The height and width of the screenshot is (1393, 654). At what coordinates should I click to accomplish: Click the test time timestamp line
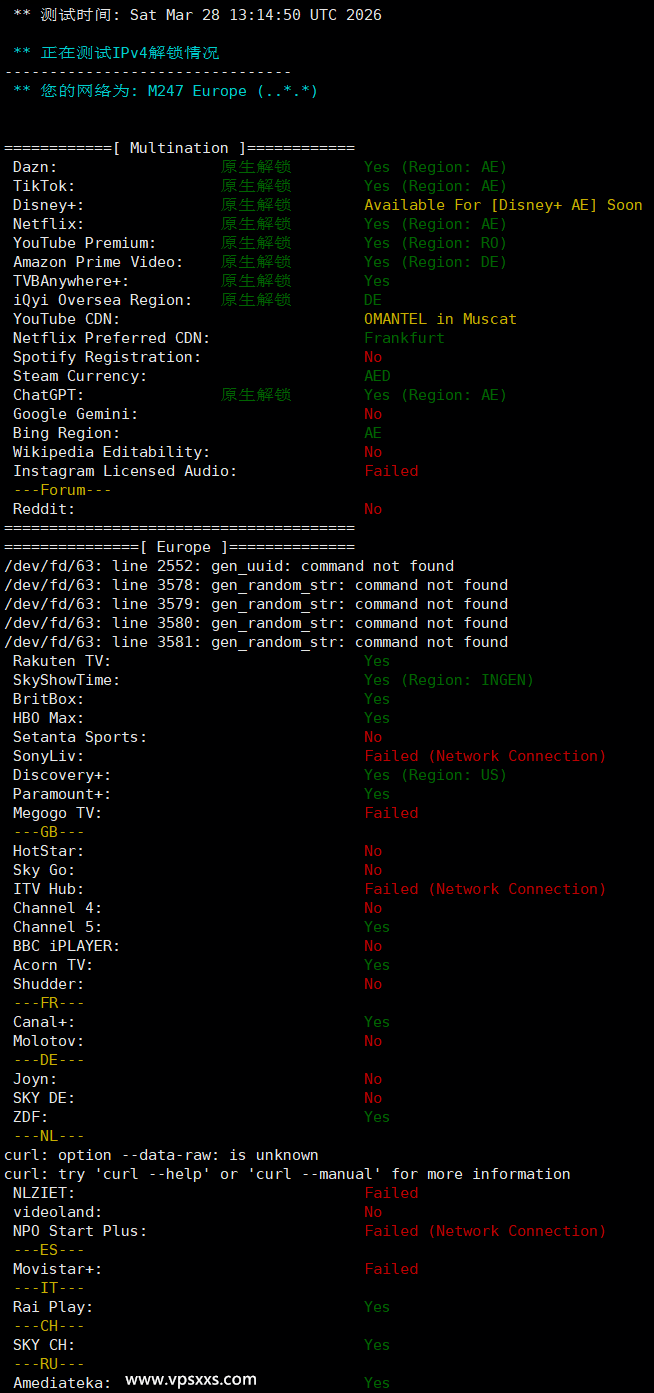click(x=197, y=15)
